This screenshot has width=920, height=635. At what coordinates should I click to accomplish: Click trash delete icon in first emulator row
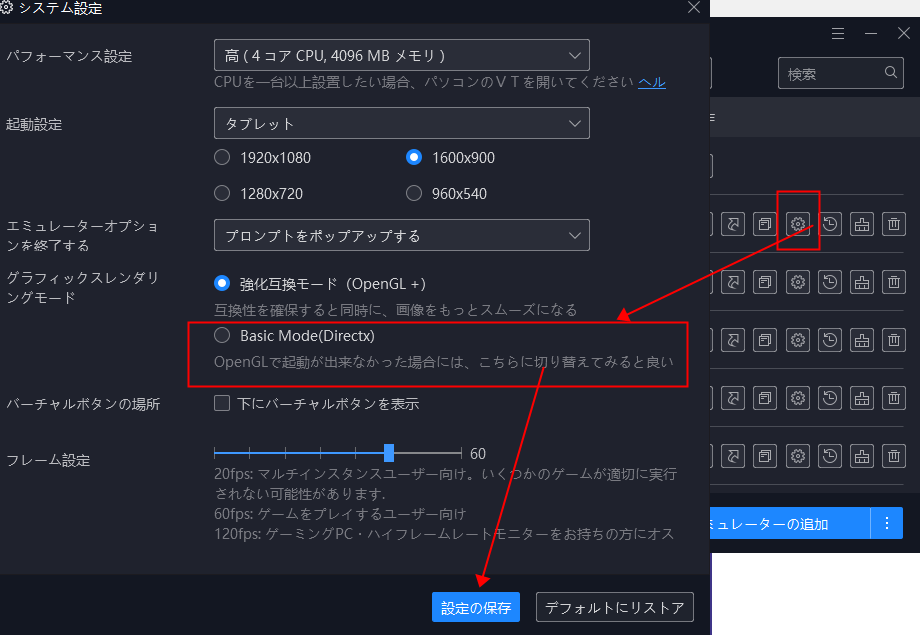click(893, 224)
